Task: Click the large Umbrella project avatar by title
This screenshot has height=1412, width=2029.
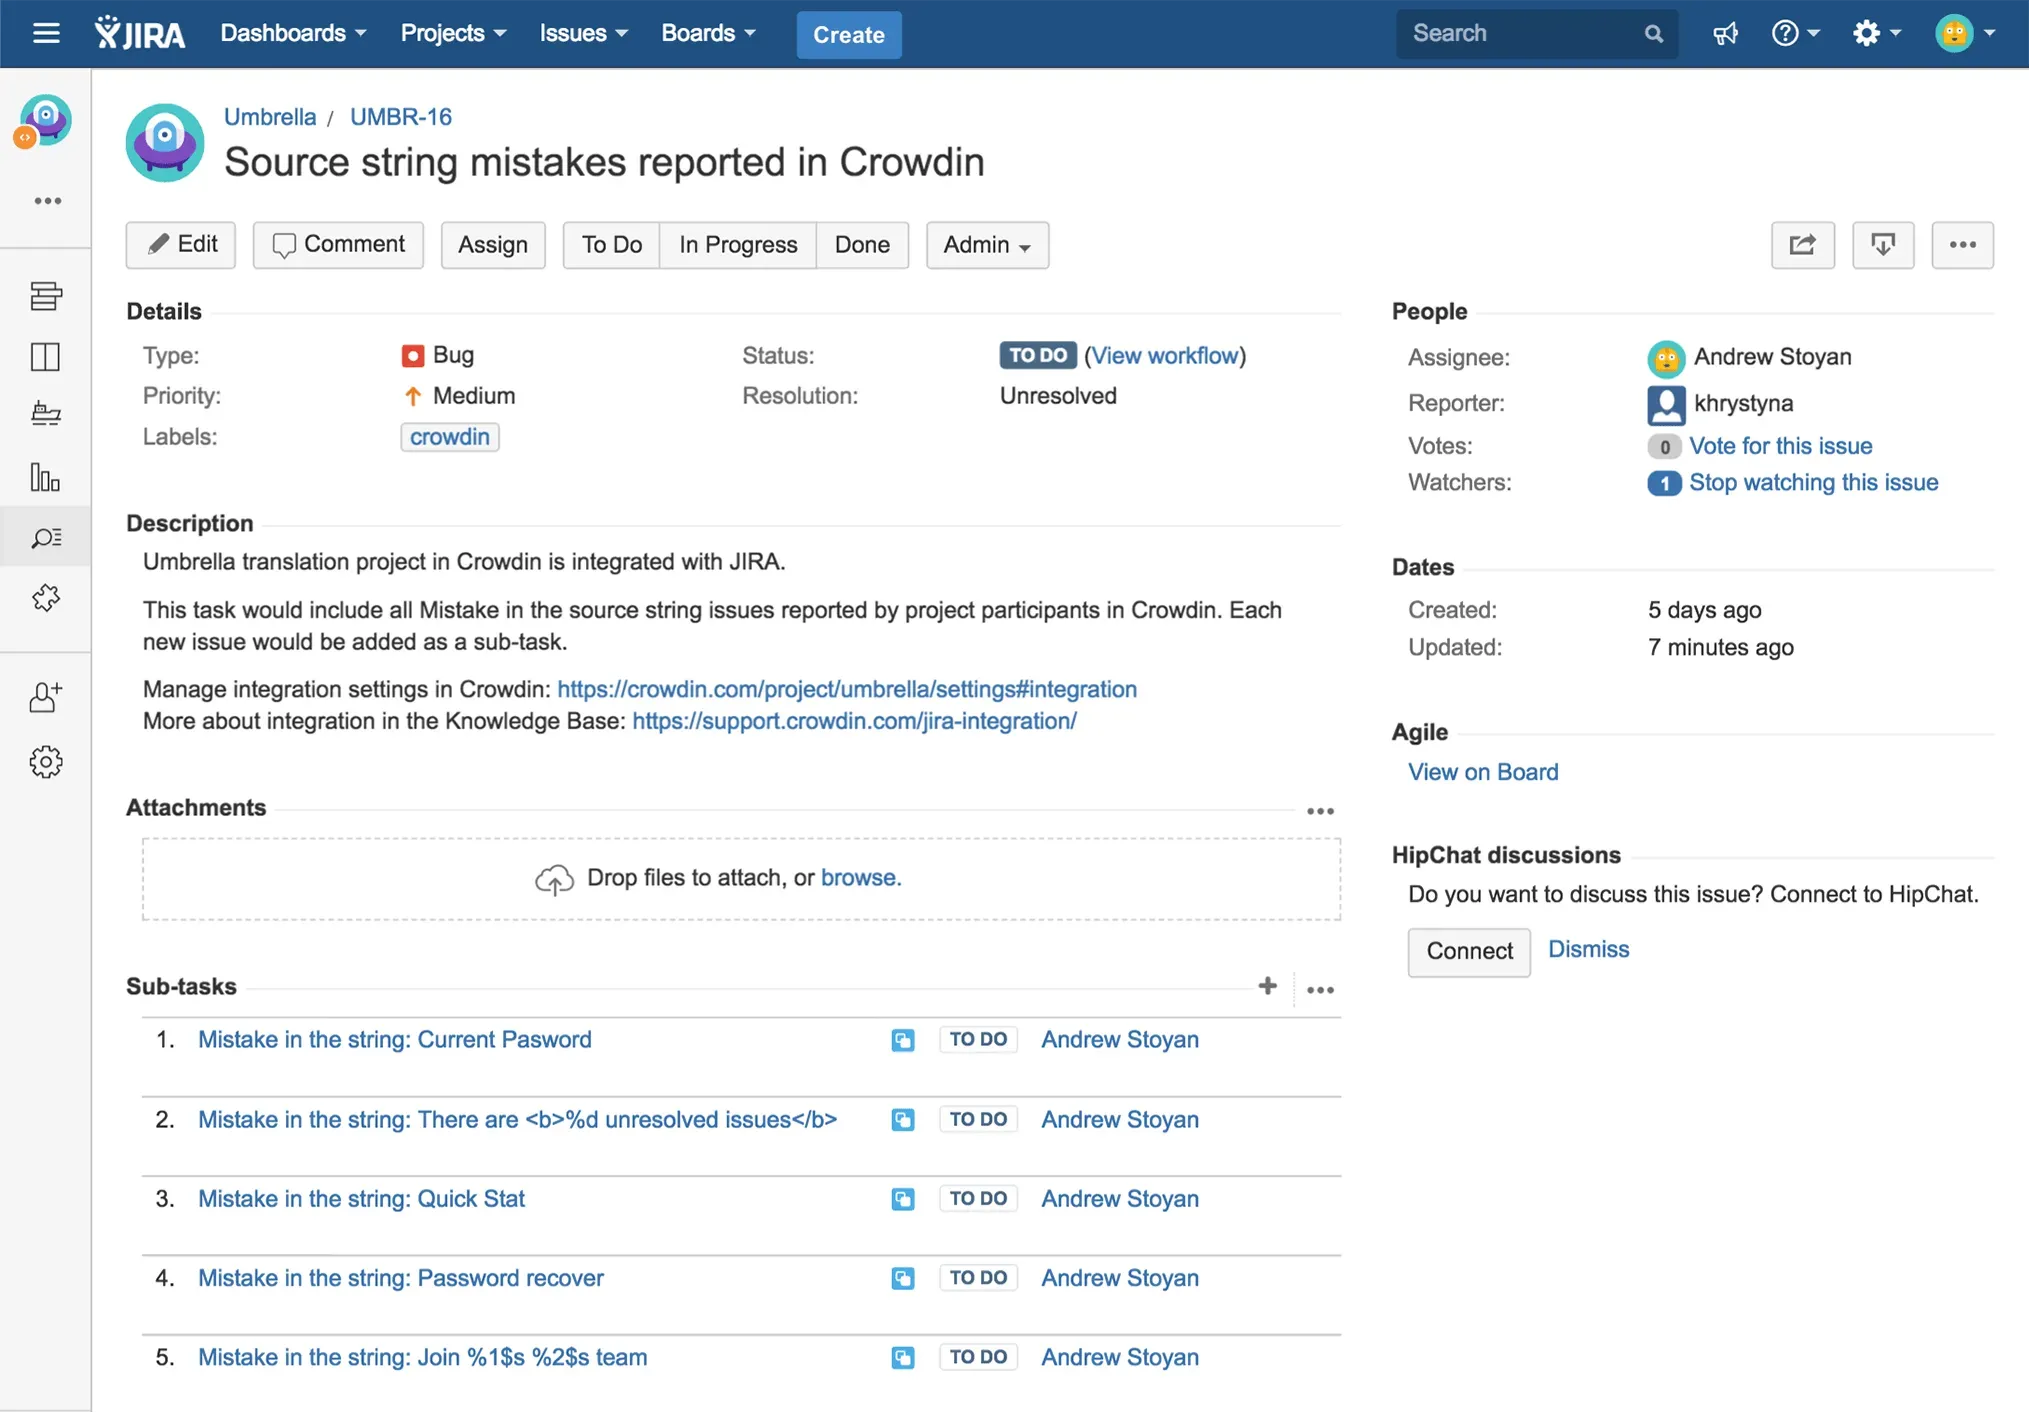Action: point(165,142)
